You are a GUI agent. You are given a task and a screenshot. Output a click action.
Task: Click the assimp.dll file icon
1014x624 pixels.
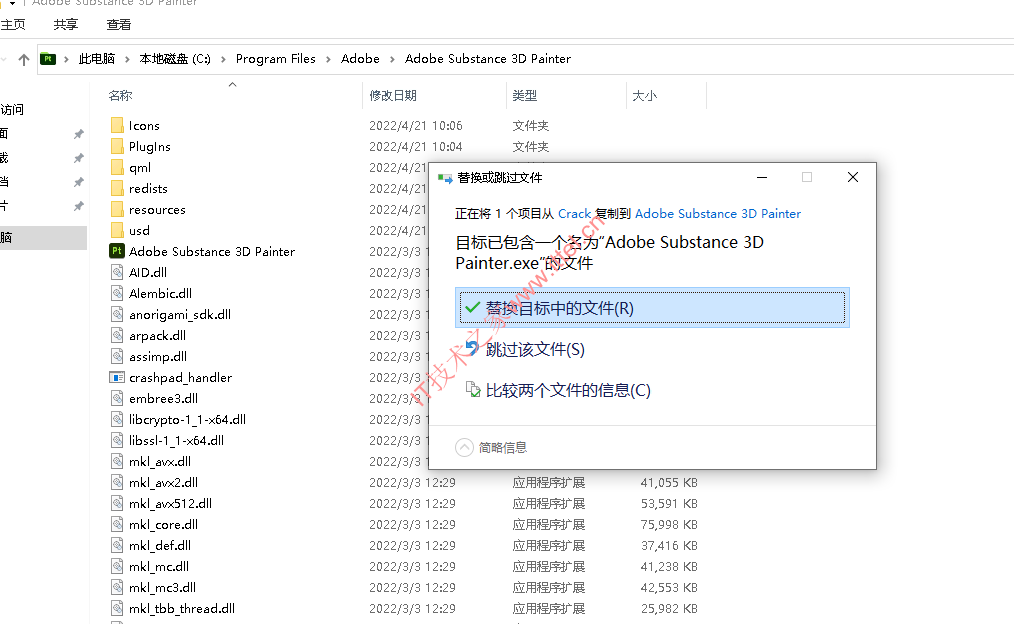pos(117,357)
